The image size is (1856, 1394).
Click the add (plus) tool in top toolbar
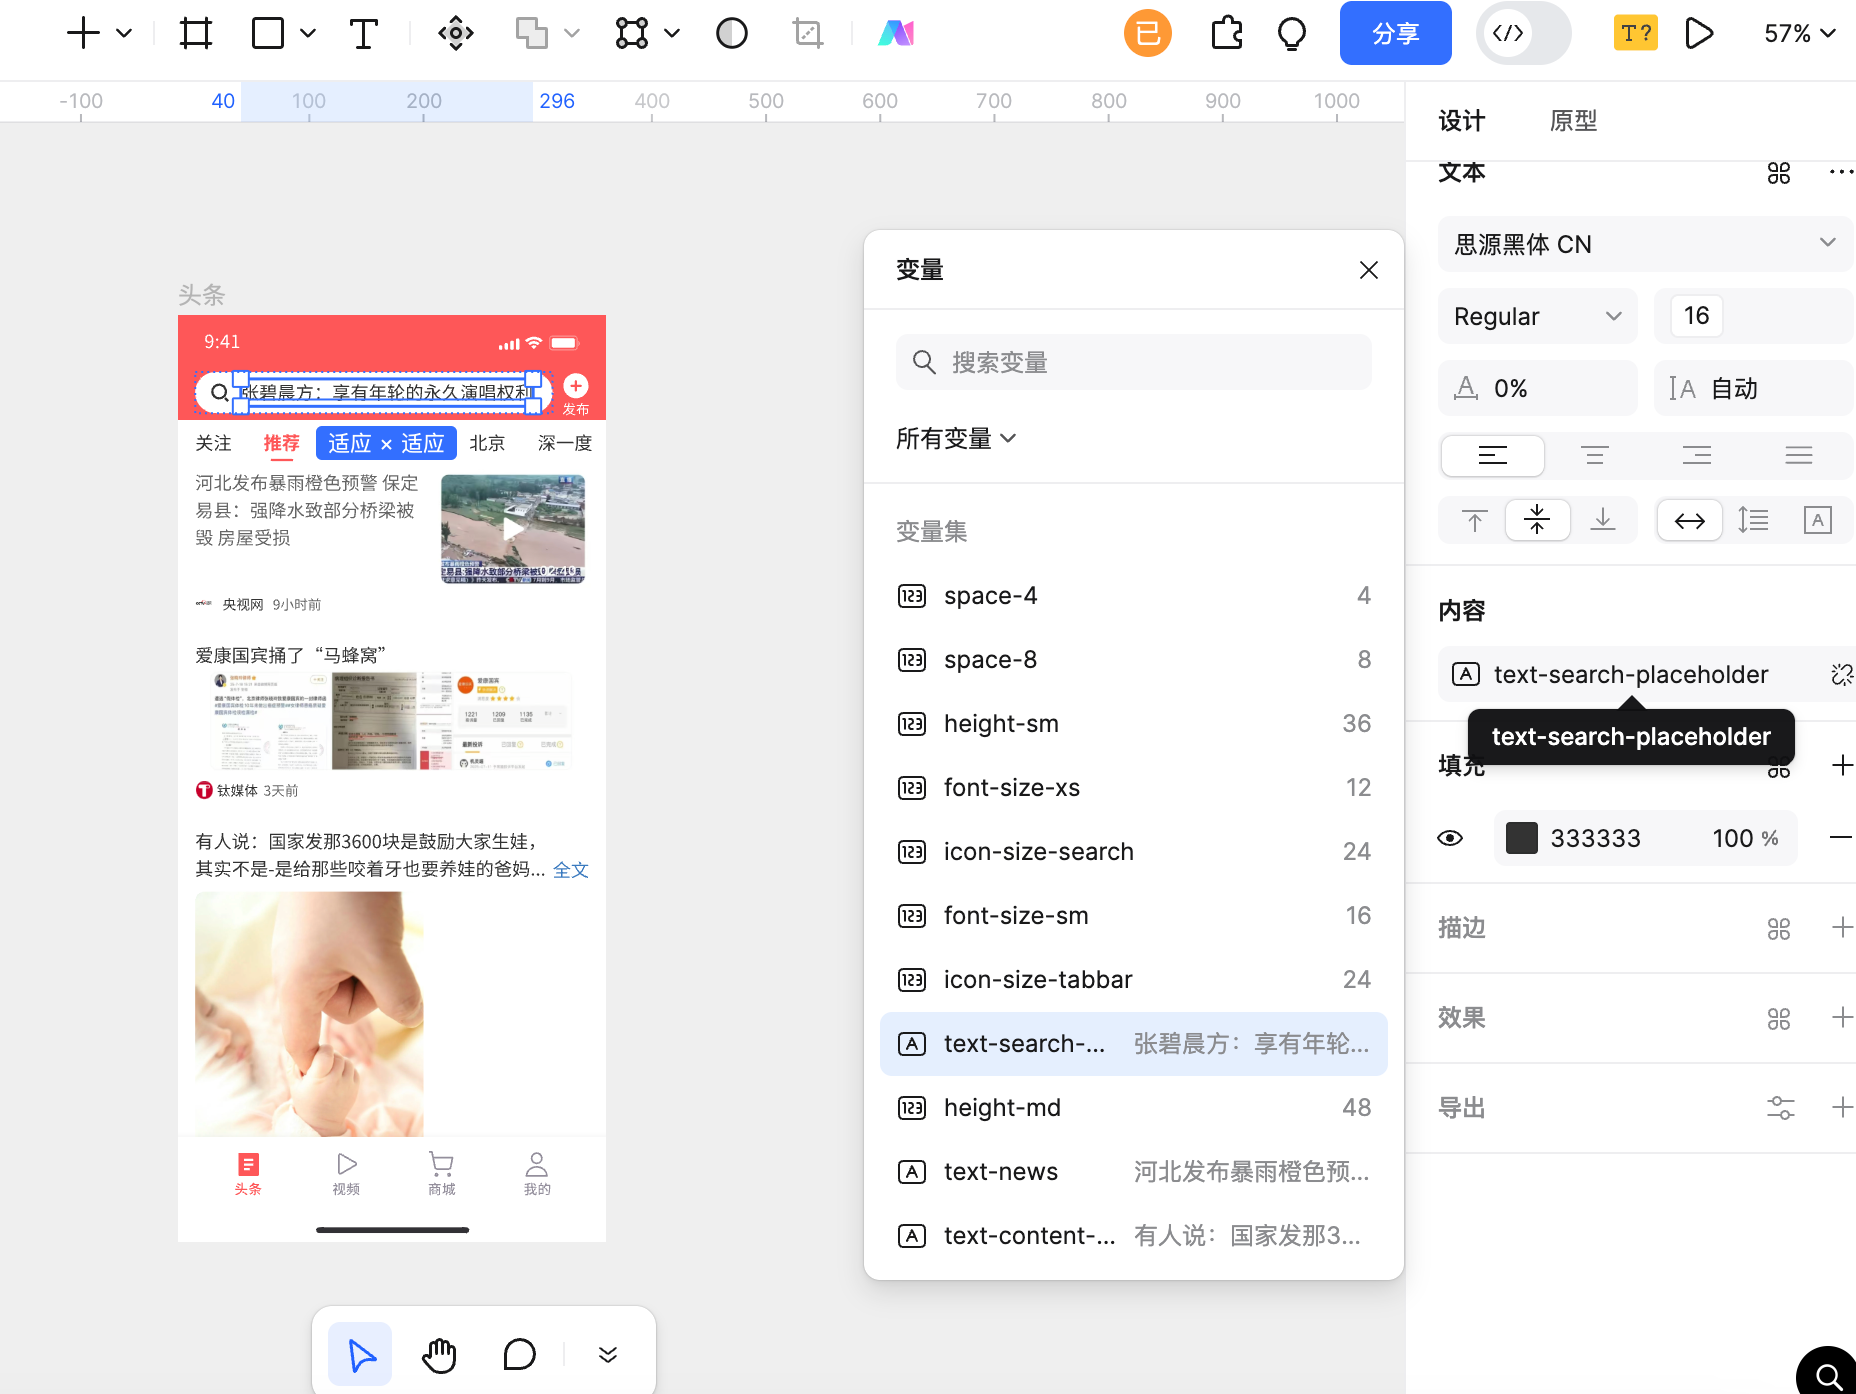pyautogui.click(x=84, y=33)
